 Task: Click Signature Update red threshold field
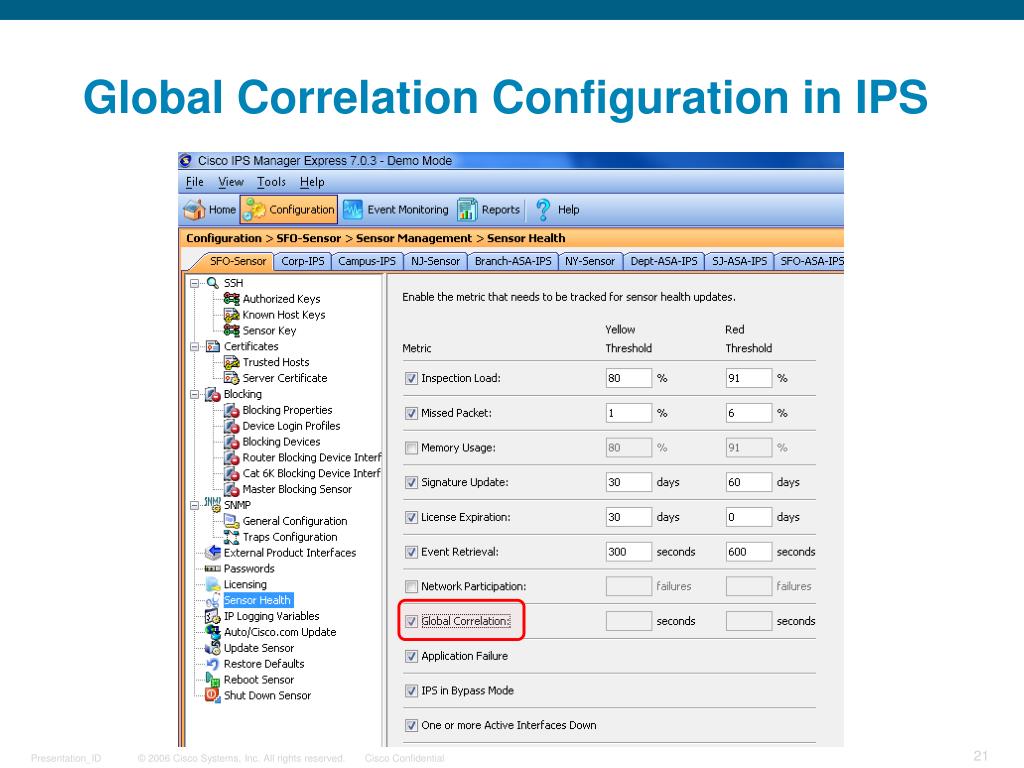748,482
